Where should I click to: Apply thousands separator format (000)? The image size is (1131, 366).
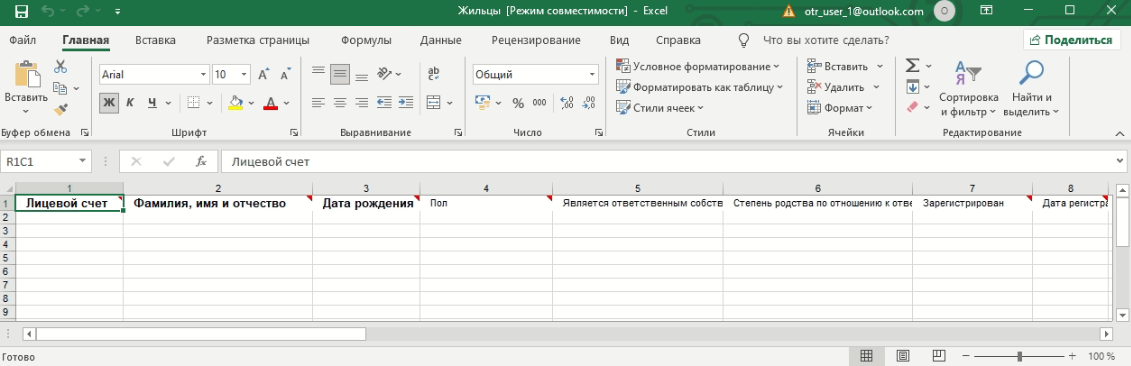point(540,103)
